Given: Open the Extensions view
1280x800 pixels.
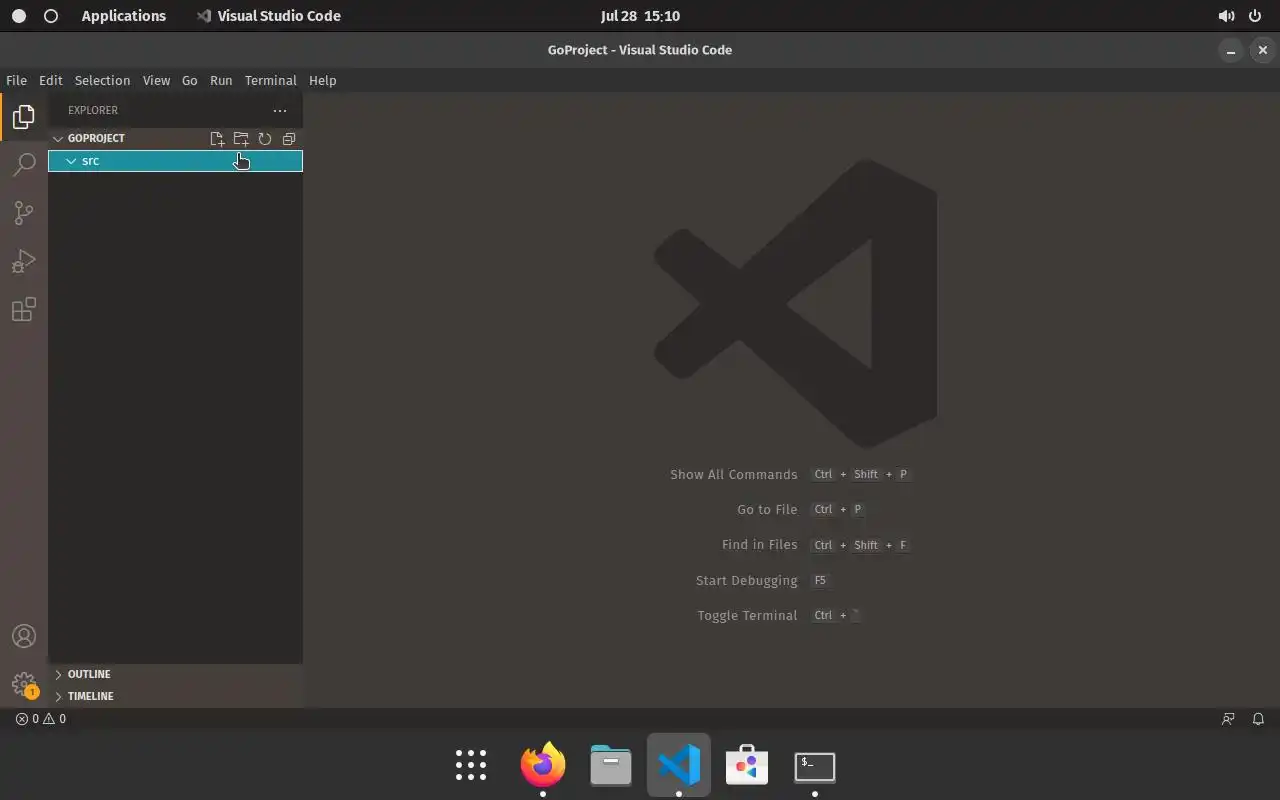Looking at the screenshot, I should pos(24,309).
